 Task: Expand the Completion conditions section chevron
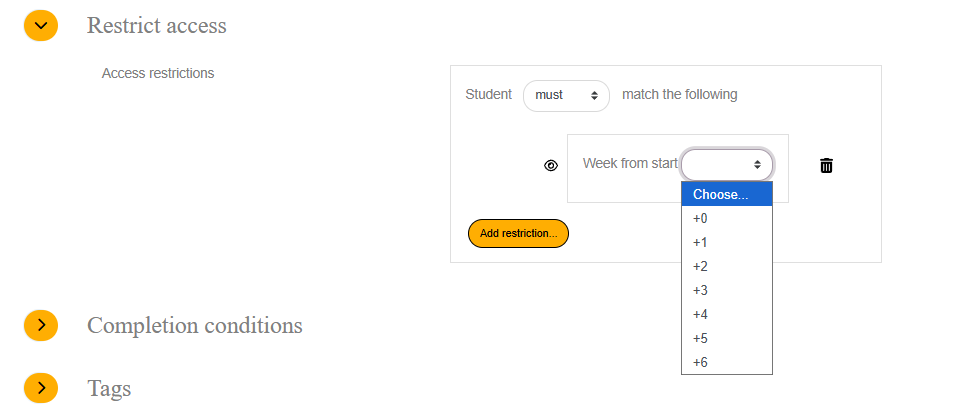click(x=41, y=325)
